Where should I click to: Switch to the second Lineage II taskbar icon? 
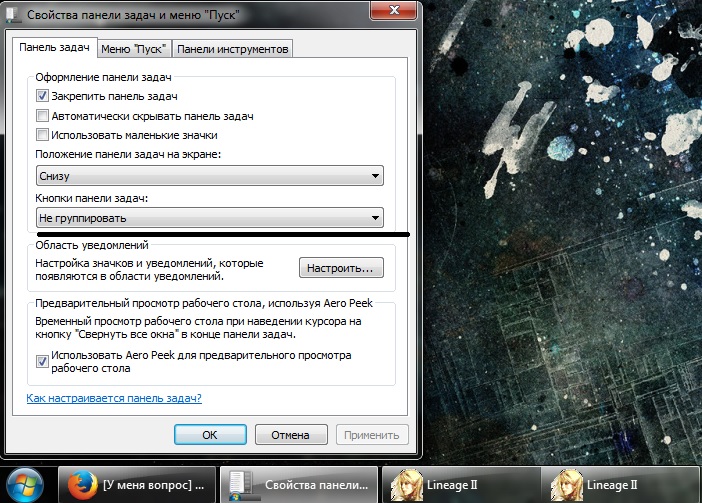pos(565,485)
